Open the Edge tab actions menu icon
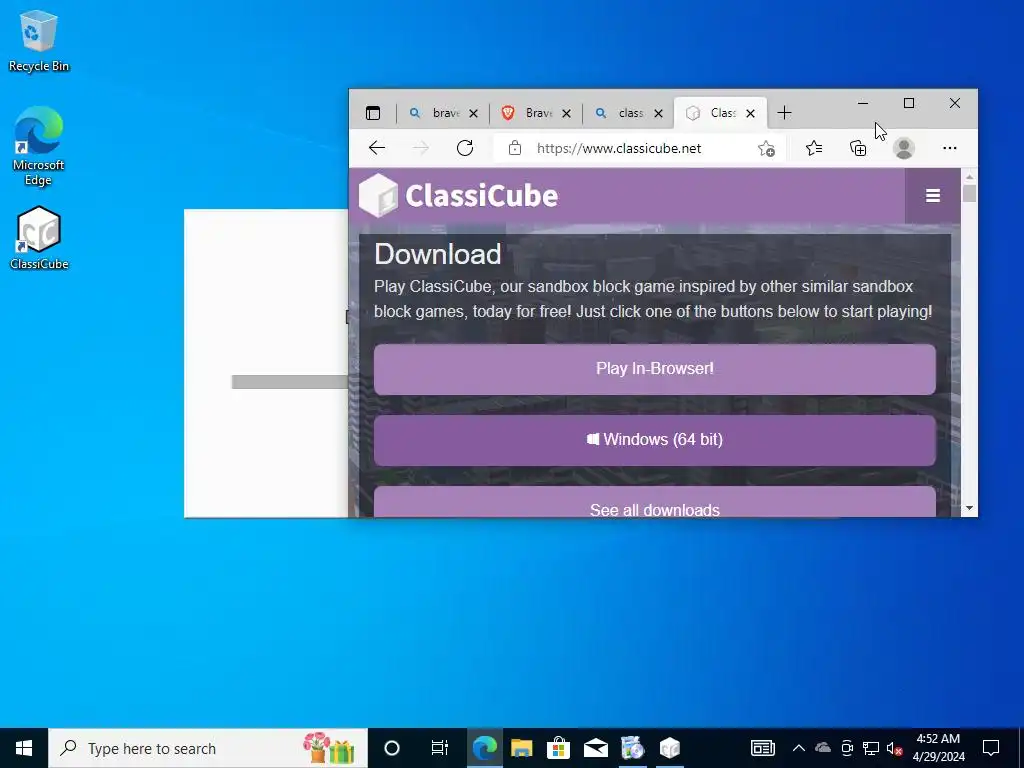The height and width of the screenshot is (768, 1024). (373, 113)
